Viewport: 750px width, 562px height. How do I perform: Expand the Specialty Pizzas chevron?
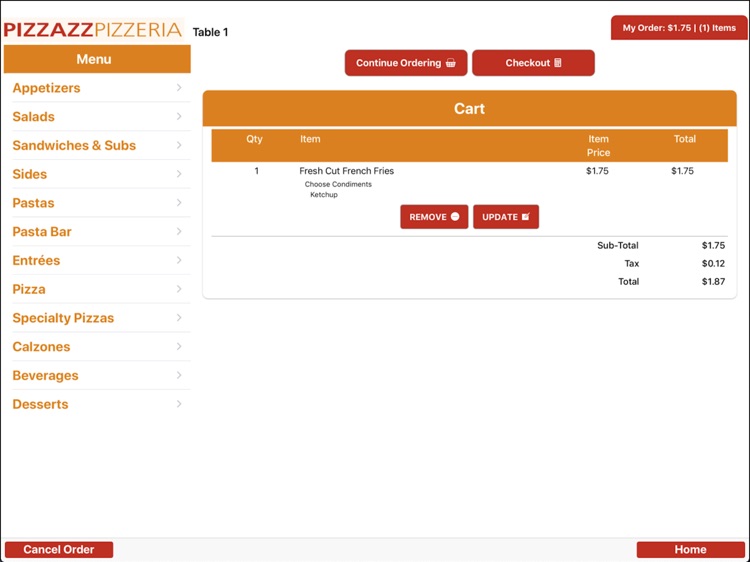(179, 318)
